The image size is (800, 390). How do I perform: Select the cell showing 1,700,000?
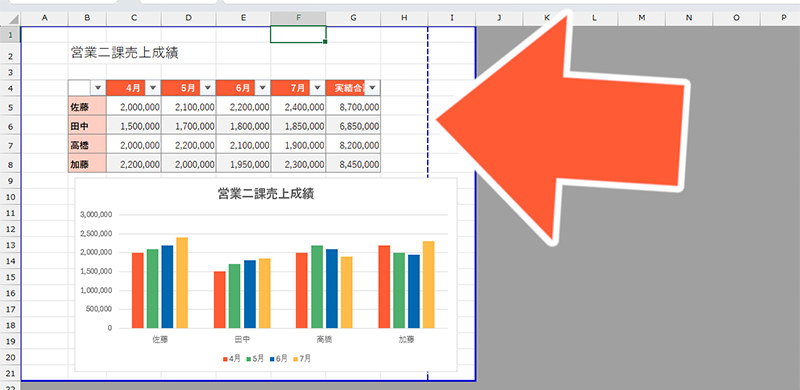(189, 126)
